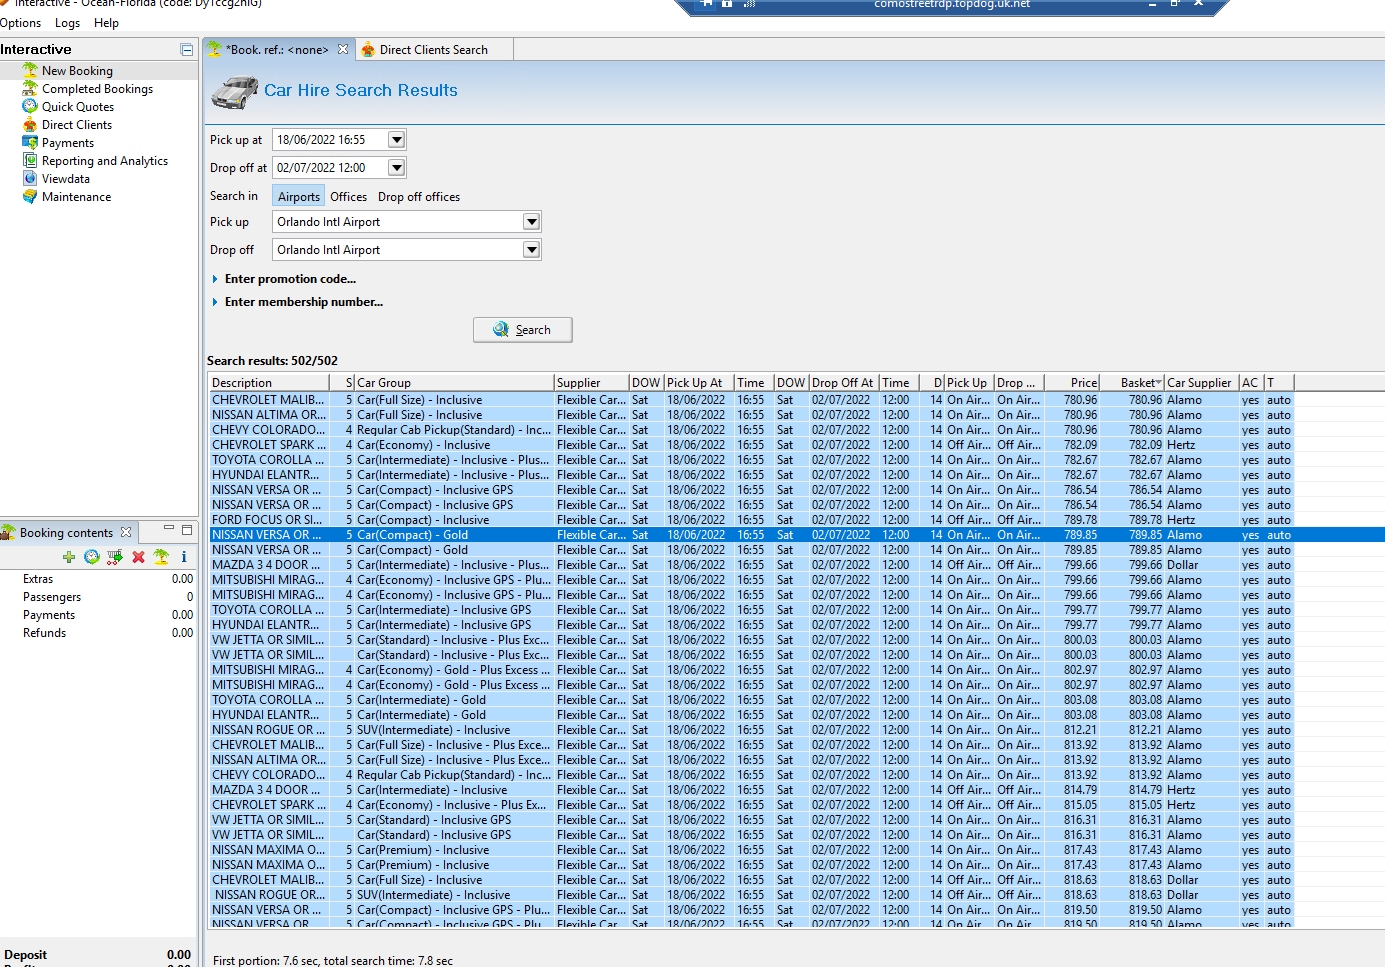Close the Book. ref. <none> tab
The height and width of the screenshot is (967, 1385).
tap(343, 49)
